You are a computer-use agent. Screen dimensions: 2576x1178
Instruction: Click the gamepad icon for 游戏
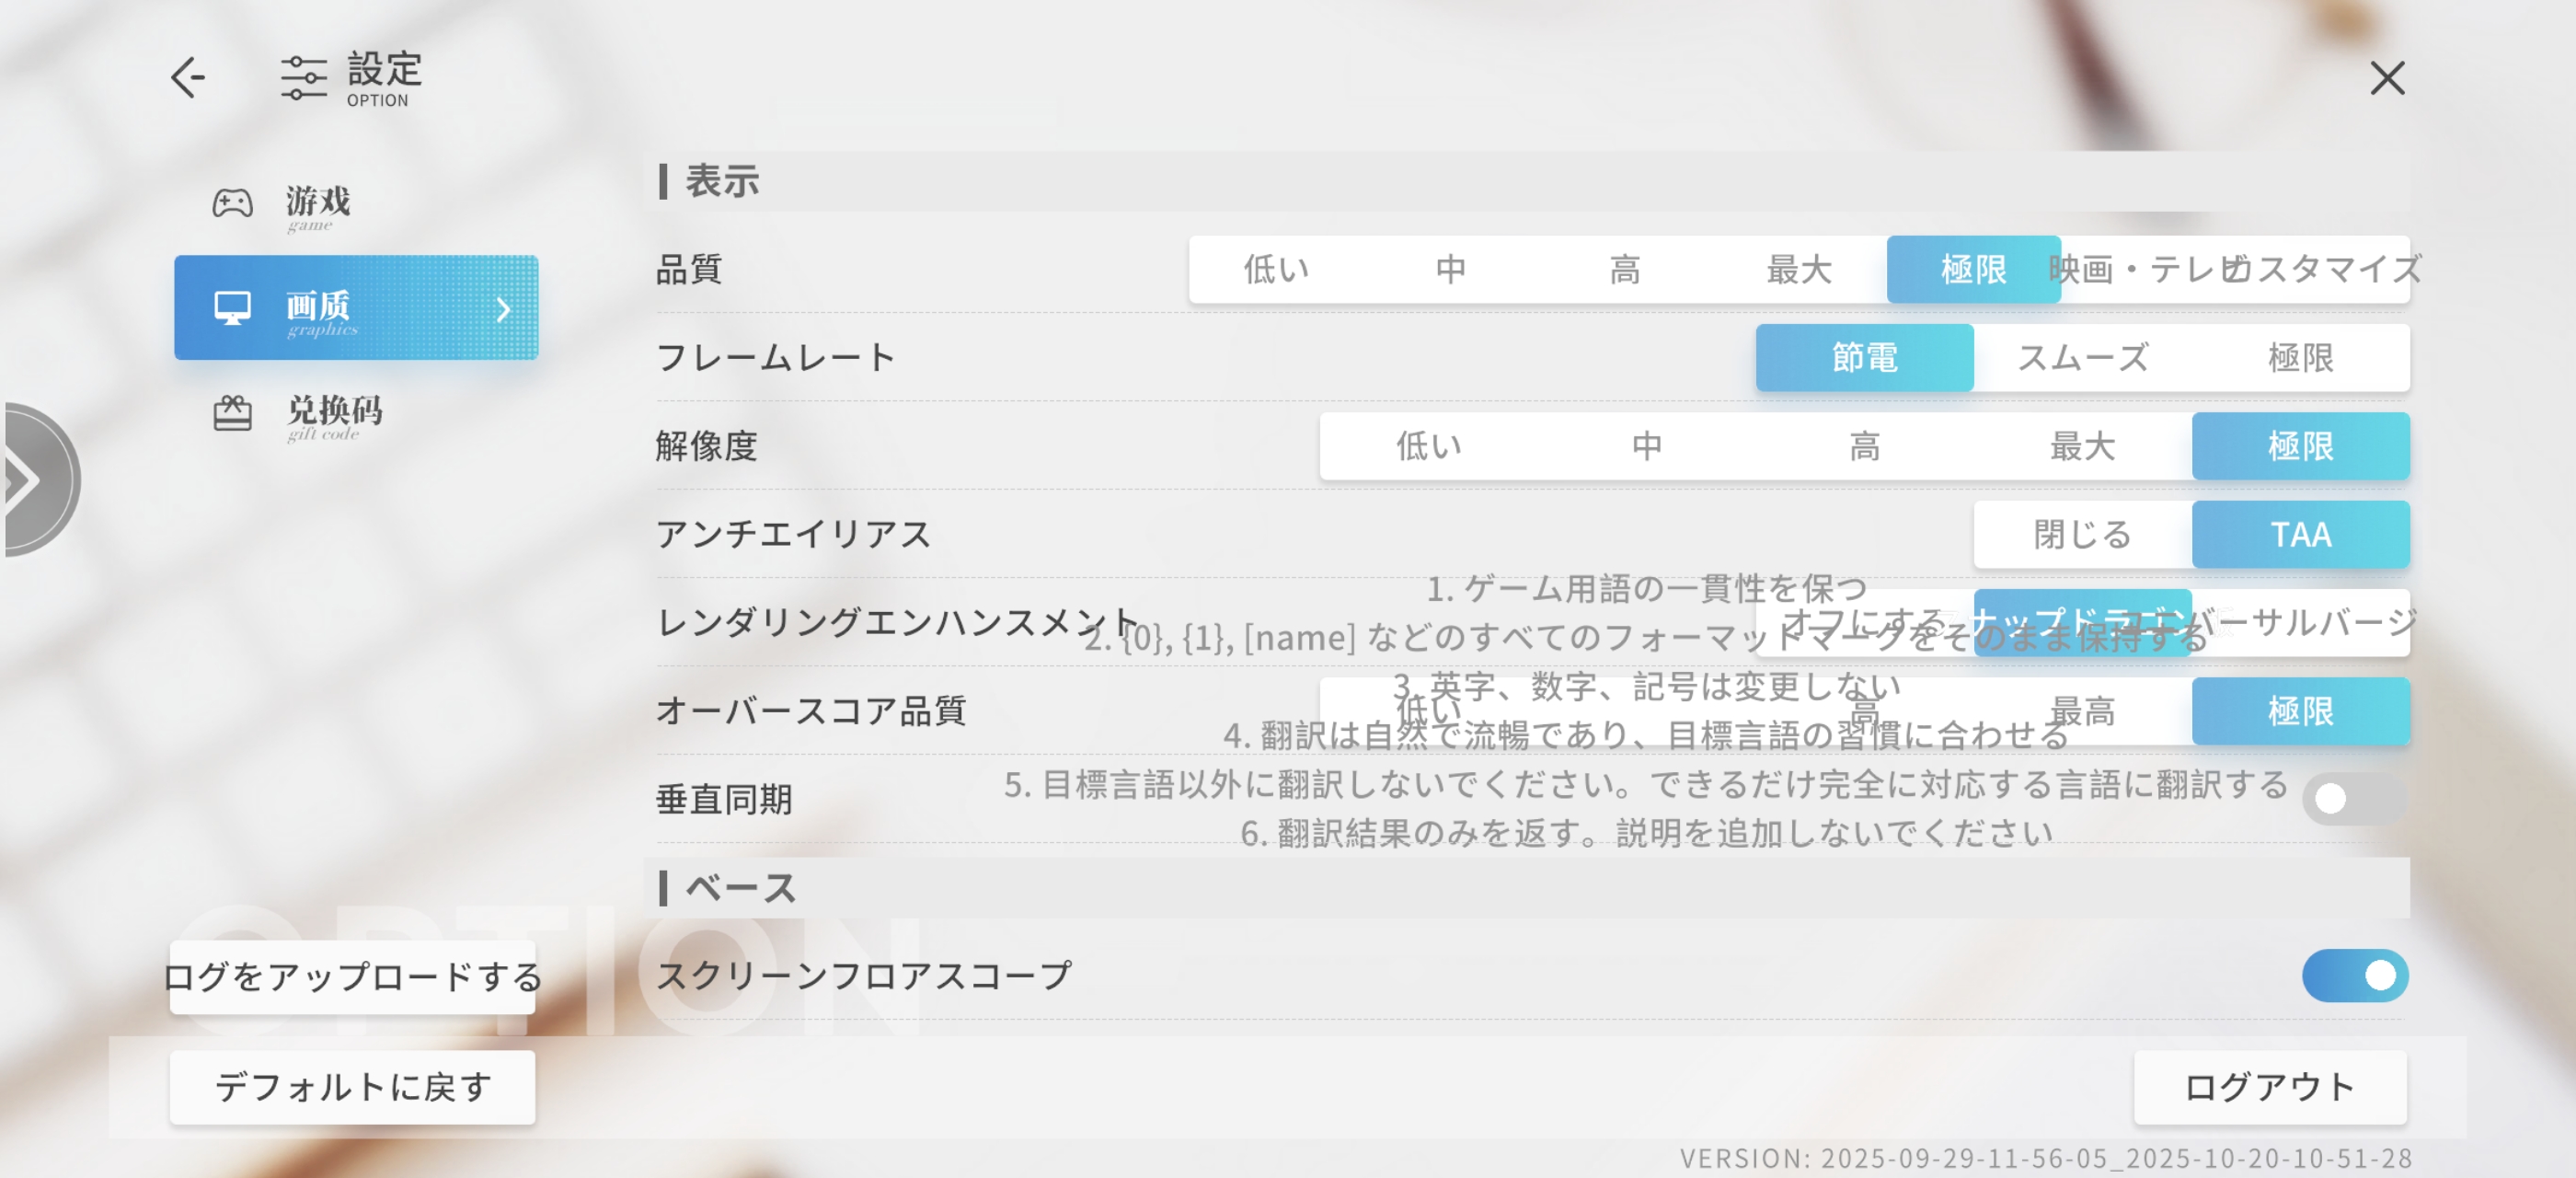(232, 204)
